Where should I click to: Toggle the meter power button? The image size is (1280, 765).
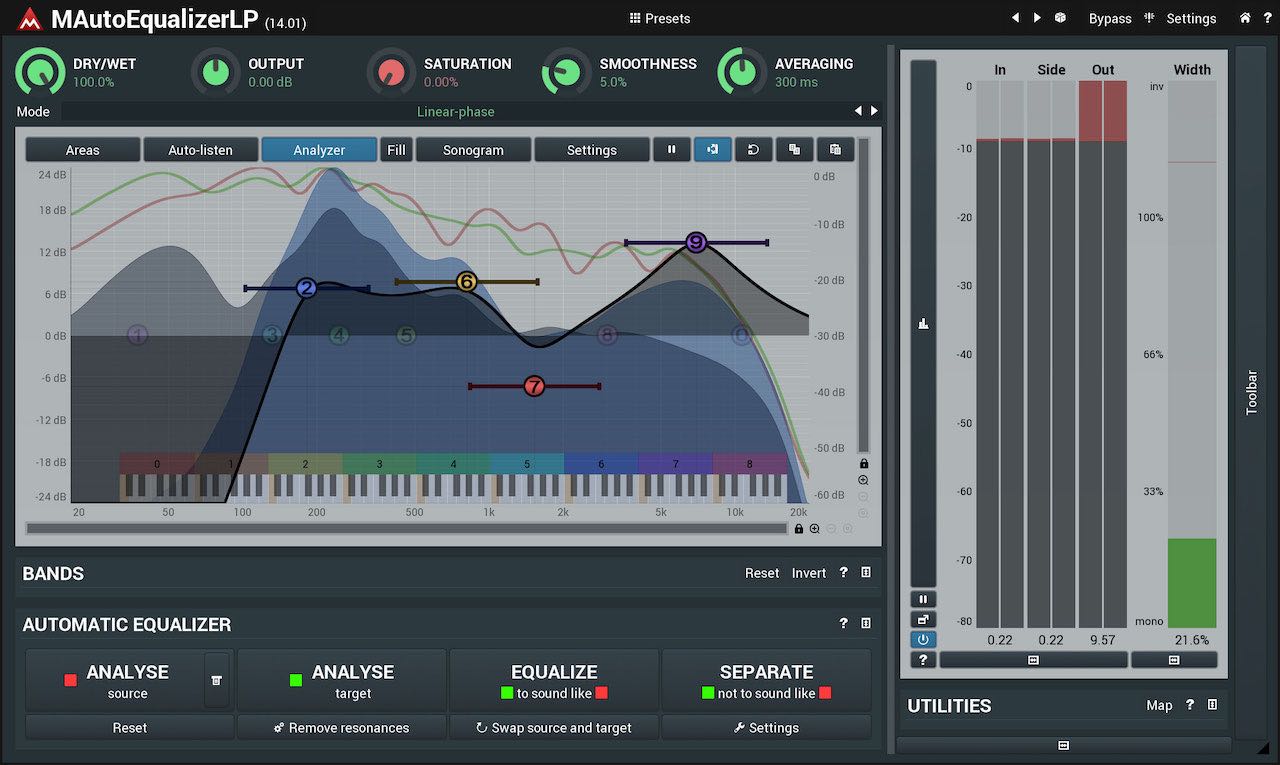[923, 640]
